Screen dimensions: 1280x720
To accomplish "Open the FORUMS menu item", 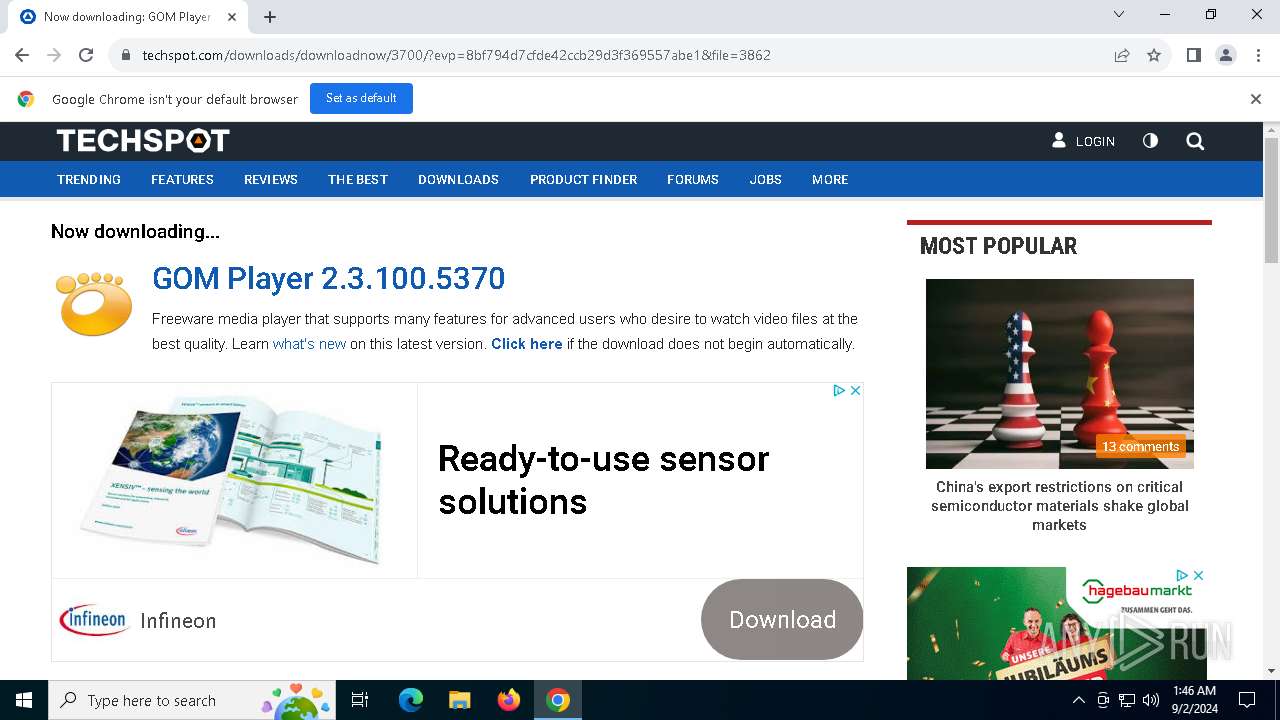I will tap(693, 180).
